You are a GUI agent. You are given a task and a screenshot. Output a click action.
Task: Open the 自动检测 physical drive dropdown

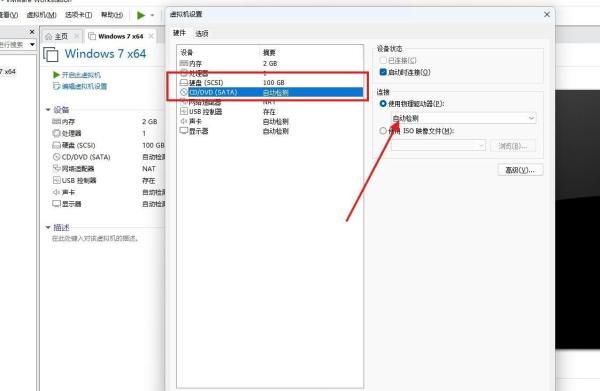[x=463, y=118]
